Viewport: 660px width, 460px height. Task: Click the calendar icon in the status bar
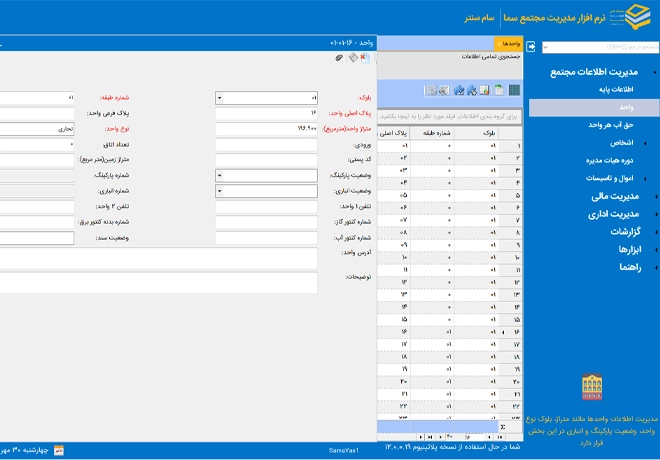coord(58,451)
